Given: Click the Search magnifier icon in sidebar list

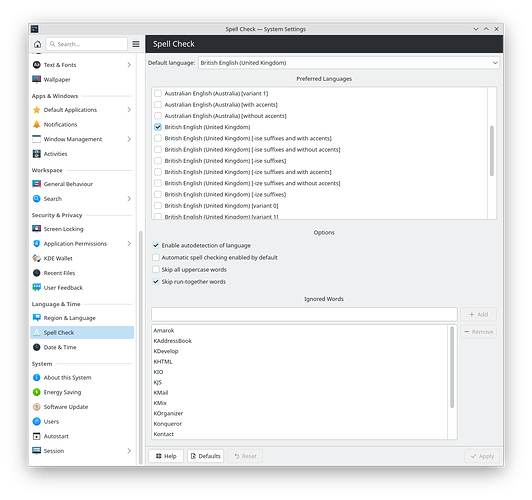Looking at the screenshot, I should (x=37, y=198).
